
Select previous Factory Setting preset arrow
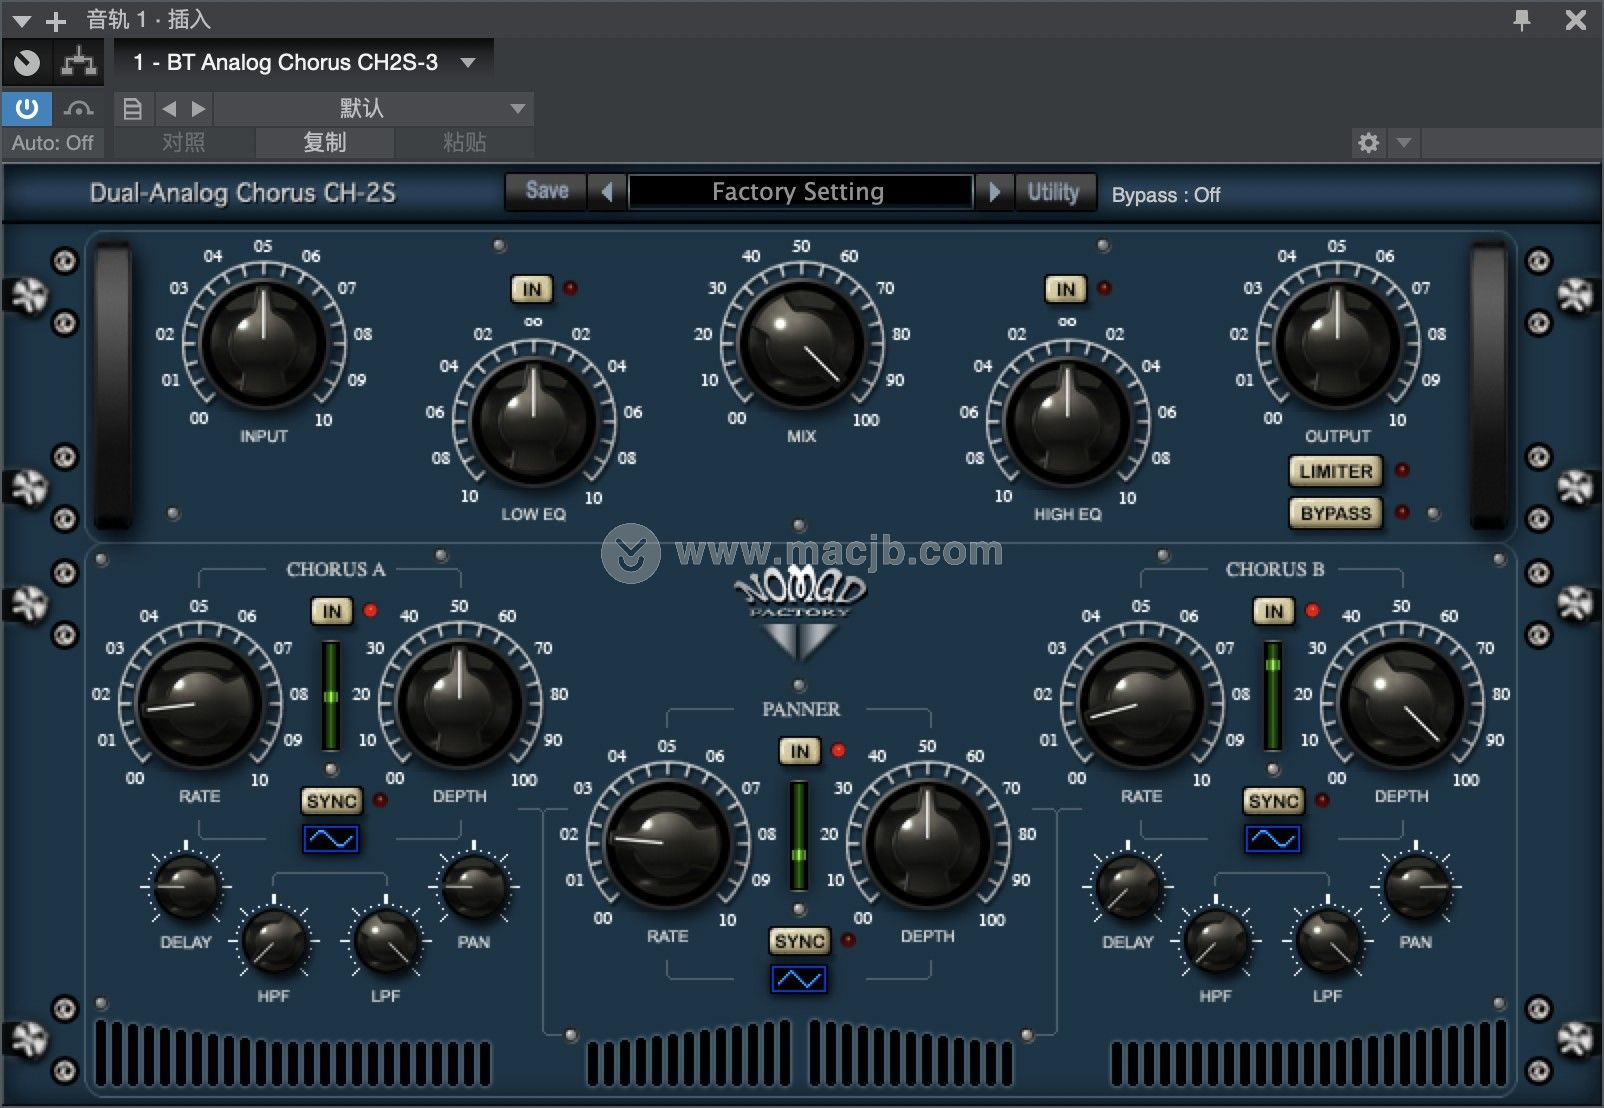tap(607, 191)
